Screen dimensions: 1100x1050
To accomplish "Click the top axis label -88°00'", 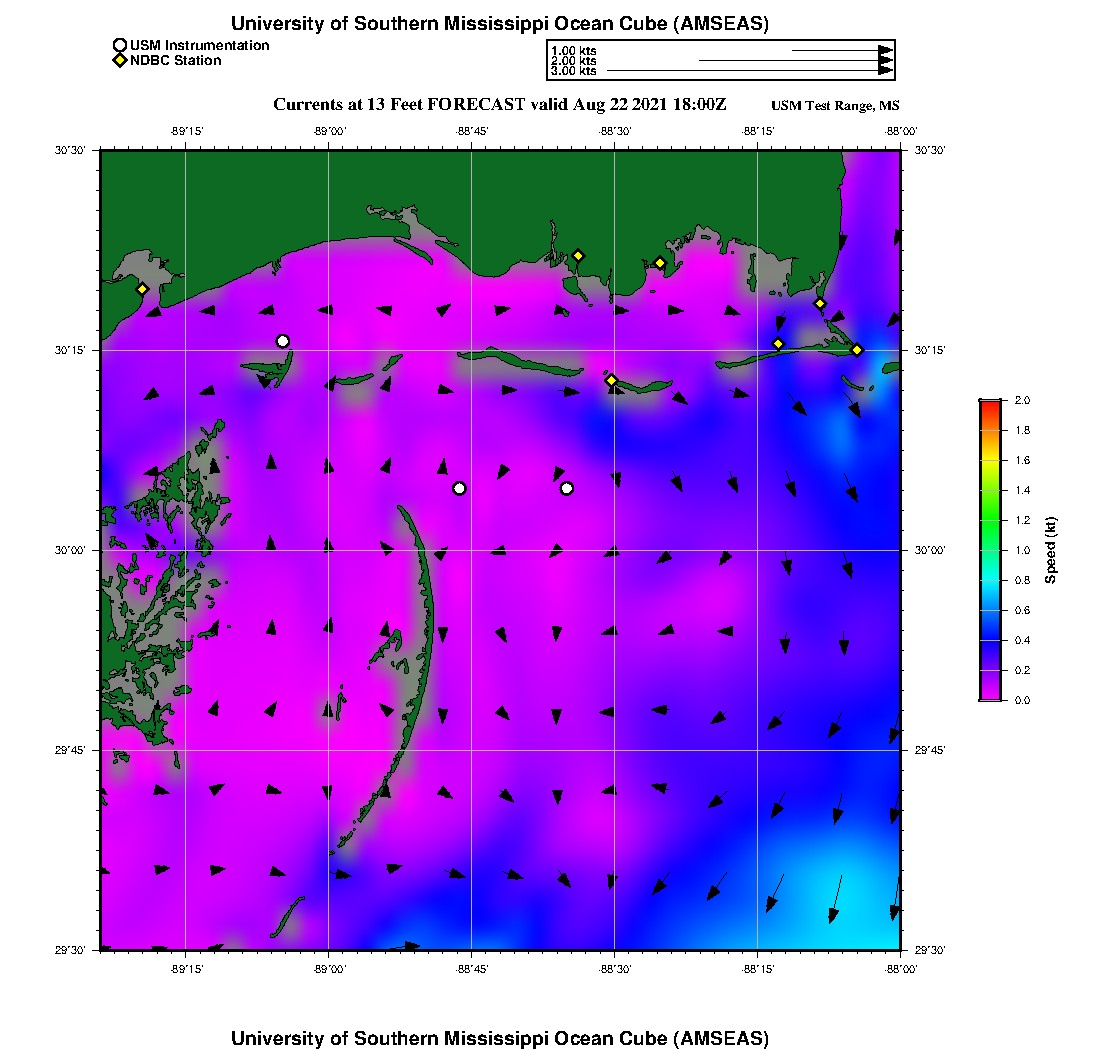I will click(x=901, y=131).
